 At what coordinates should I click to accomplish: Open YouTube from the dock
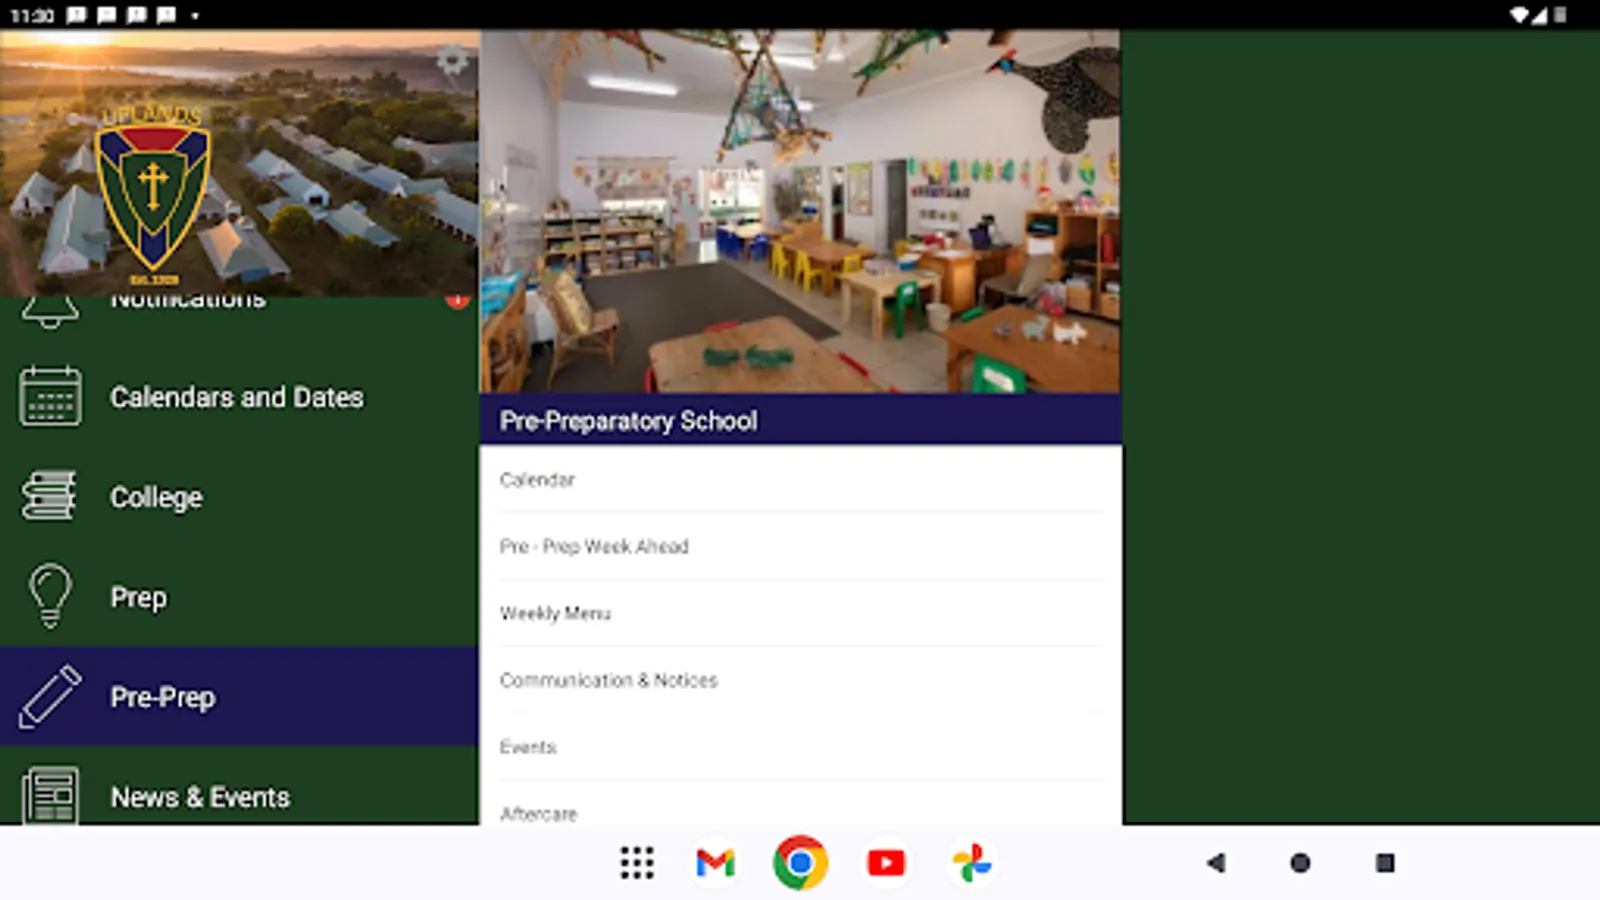[x=885, y=862]
